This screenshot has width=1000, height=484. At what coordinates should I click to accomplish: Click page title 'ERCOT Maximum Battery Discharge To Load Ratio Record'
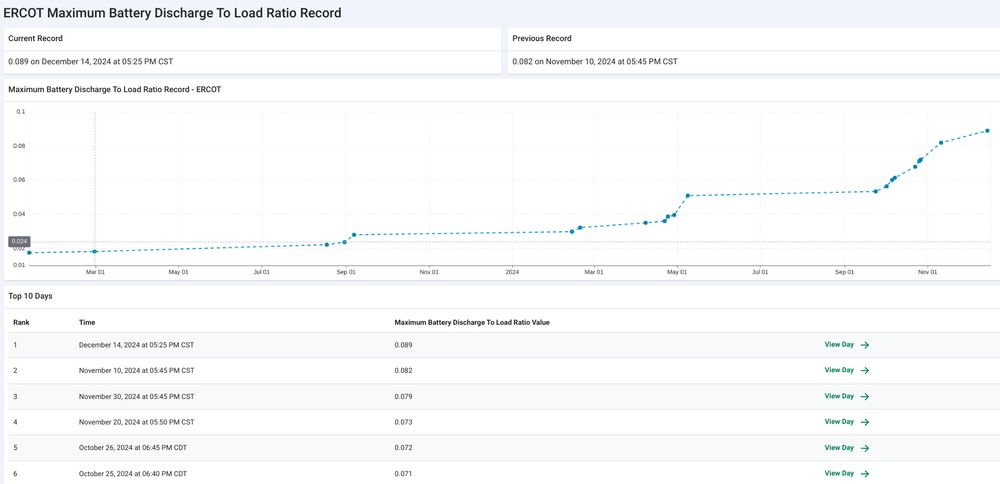tap(172, 13)
